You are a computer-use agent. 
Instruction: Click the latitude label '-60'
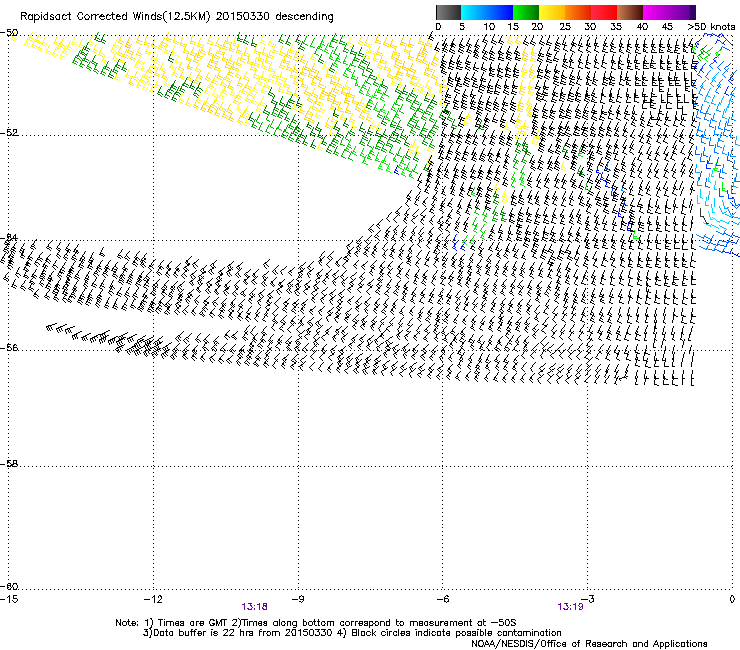(x=9, y=586)
